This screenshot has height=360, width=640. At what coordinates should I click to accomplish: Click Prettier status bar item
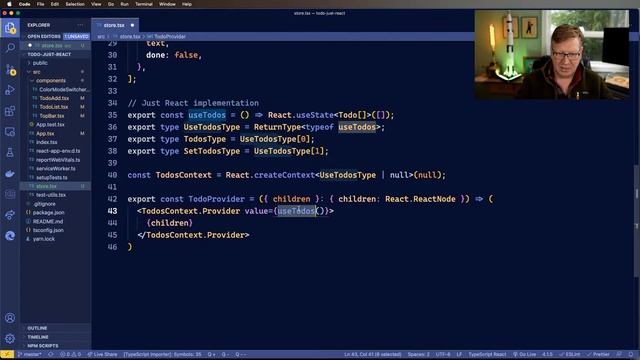pyautogui.click(x=598, y=354)
